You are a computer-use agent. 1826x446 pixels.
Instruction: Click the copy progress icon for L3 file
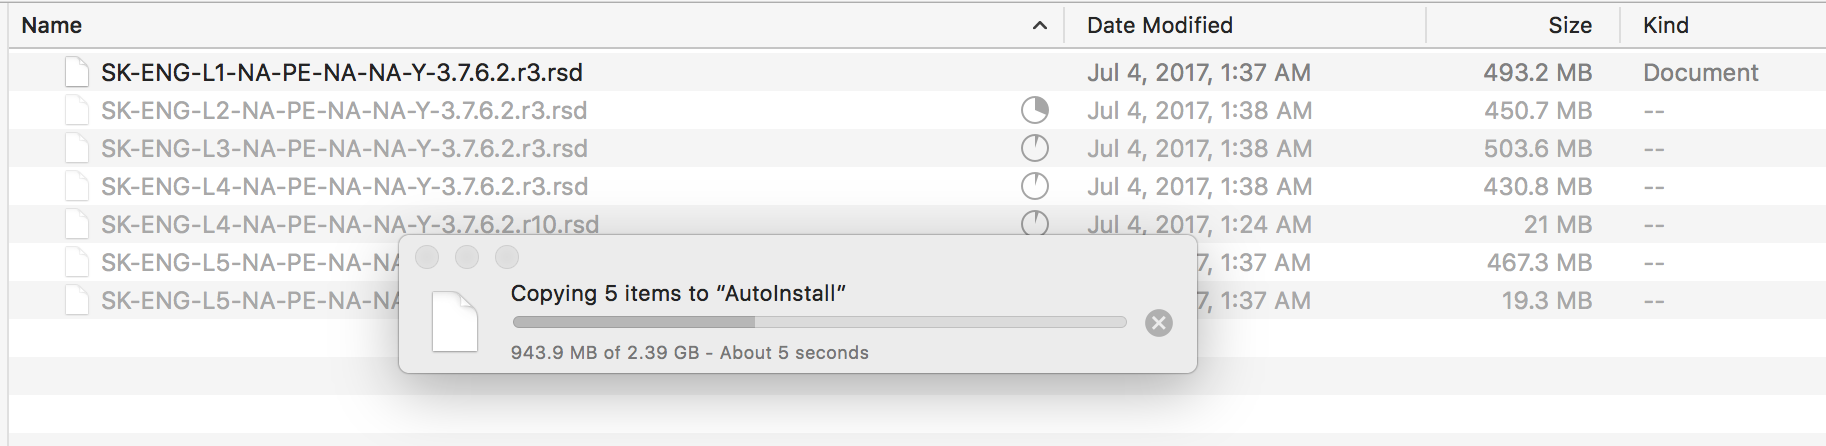(x=1035, y=149)
